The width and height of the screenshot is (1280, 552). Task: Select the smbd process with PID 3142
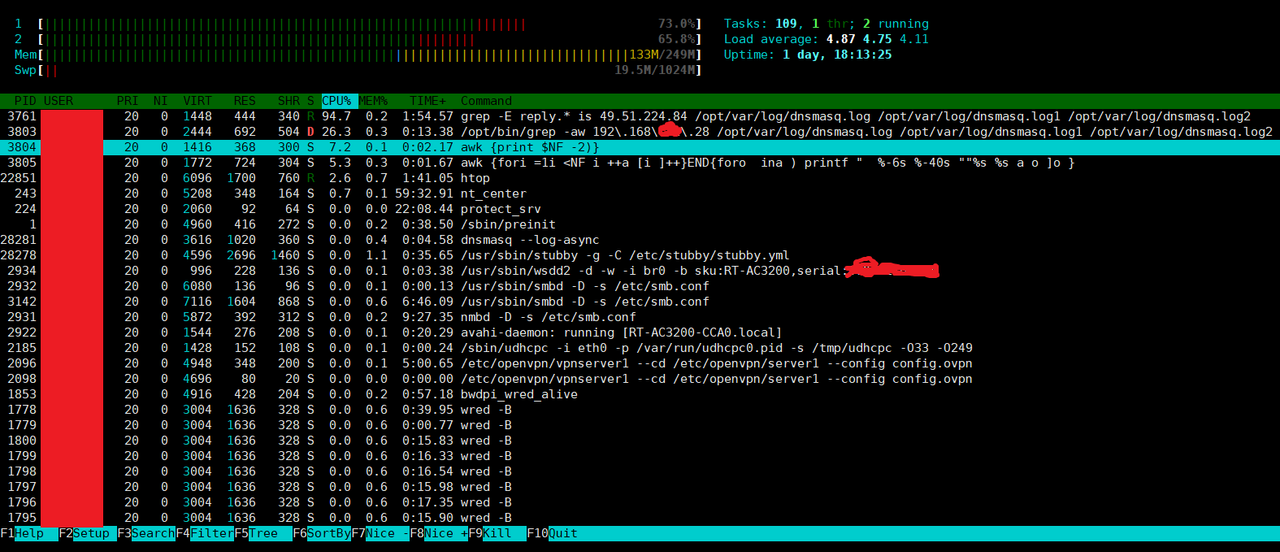(640, 302)
